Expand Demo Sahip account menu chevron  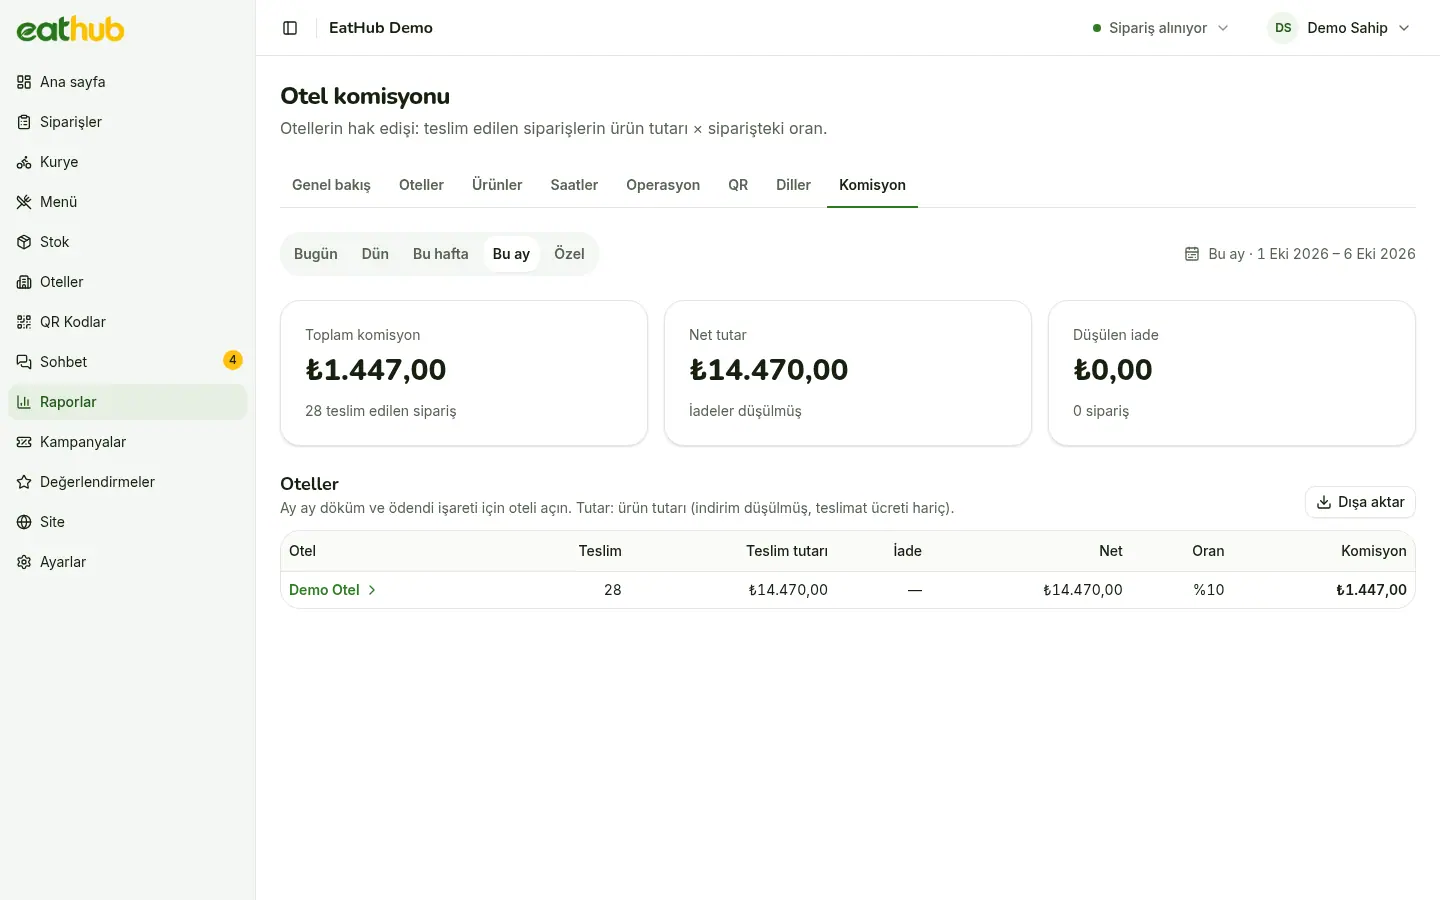tap(1404, 28)
